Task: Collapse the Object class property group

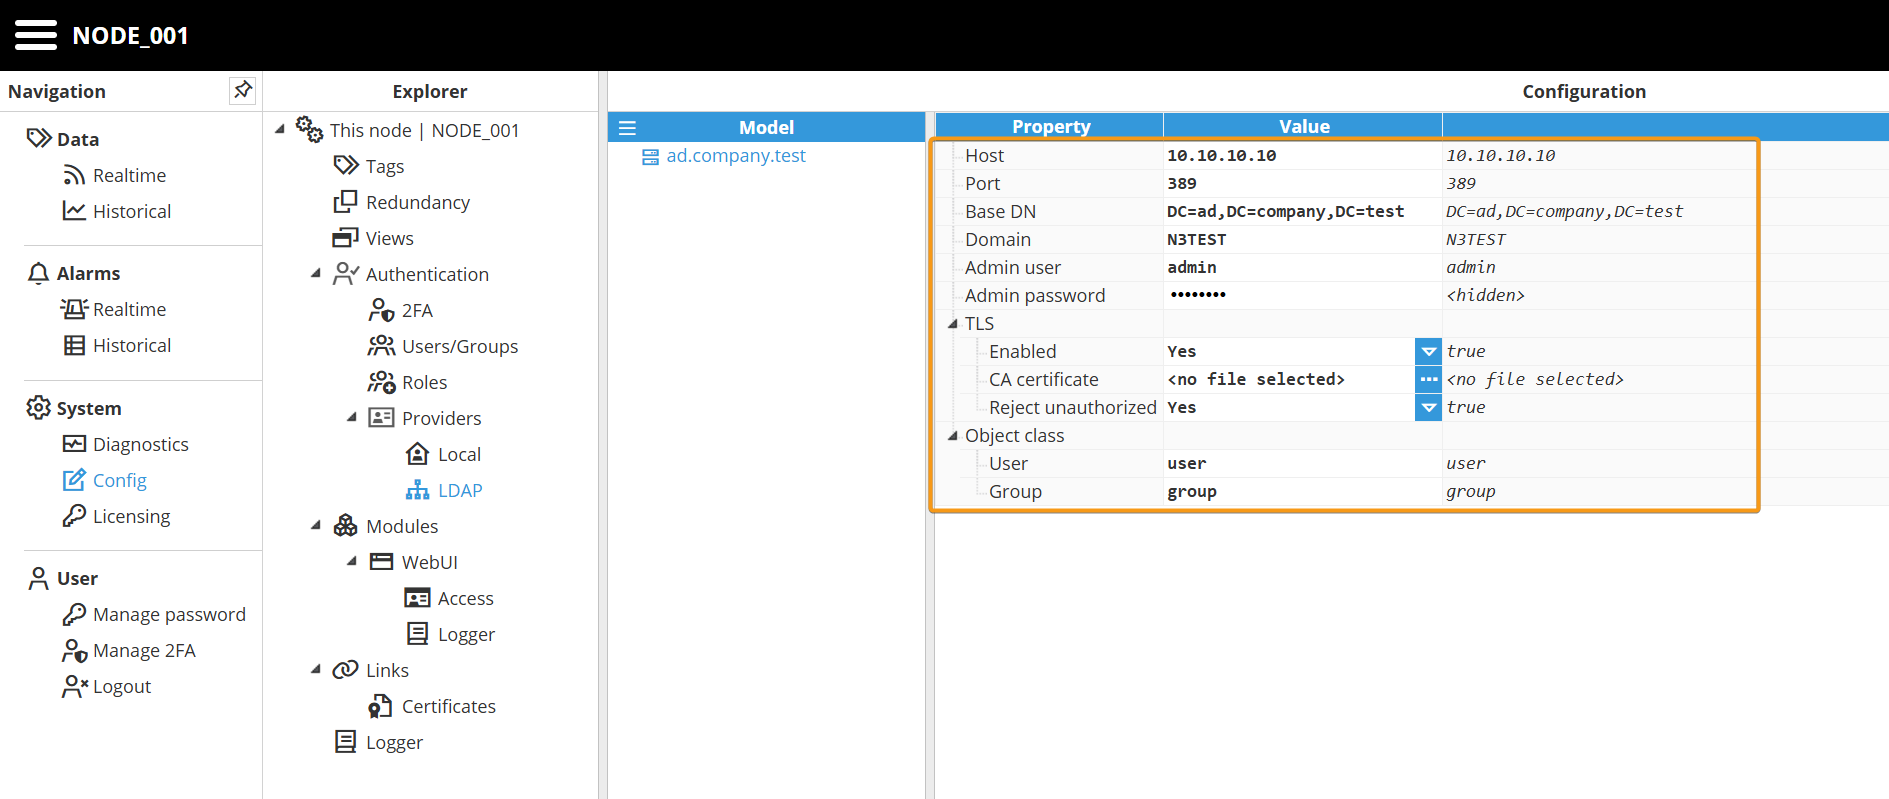Action: tap(953, 435)
